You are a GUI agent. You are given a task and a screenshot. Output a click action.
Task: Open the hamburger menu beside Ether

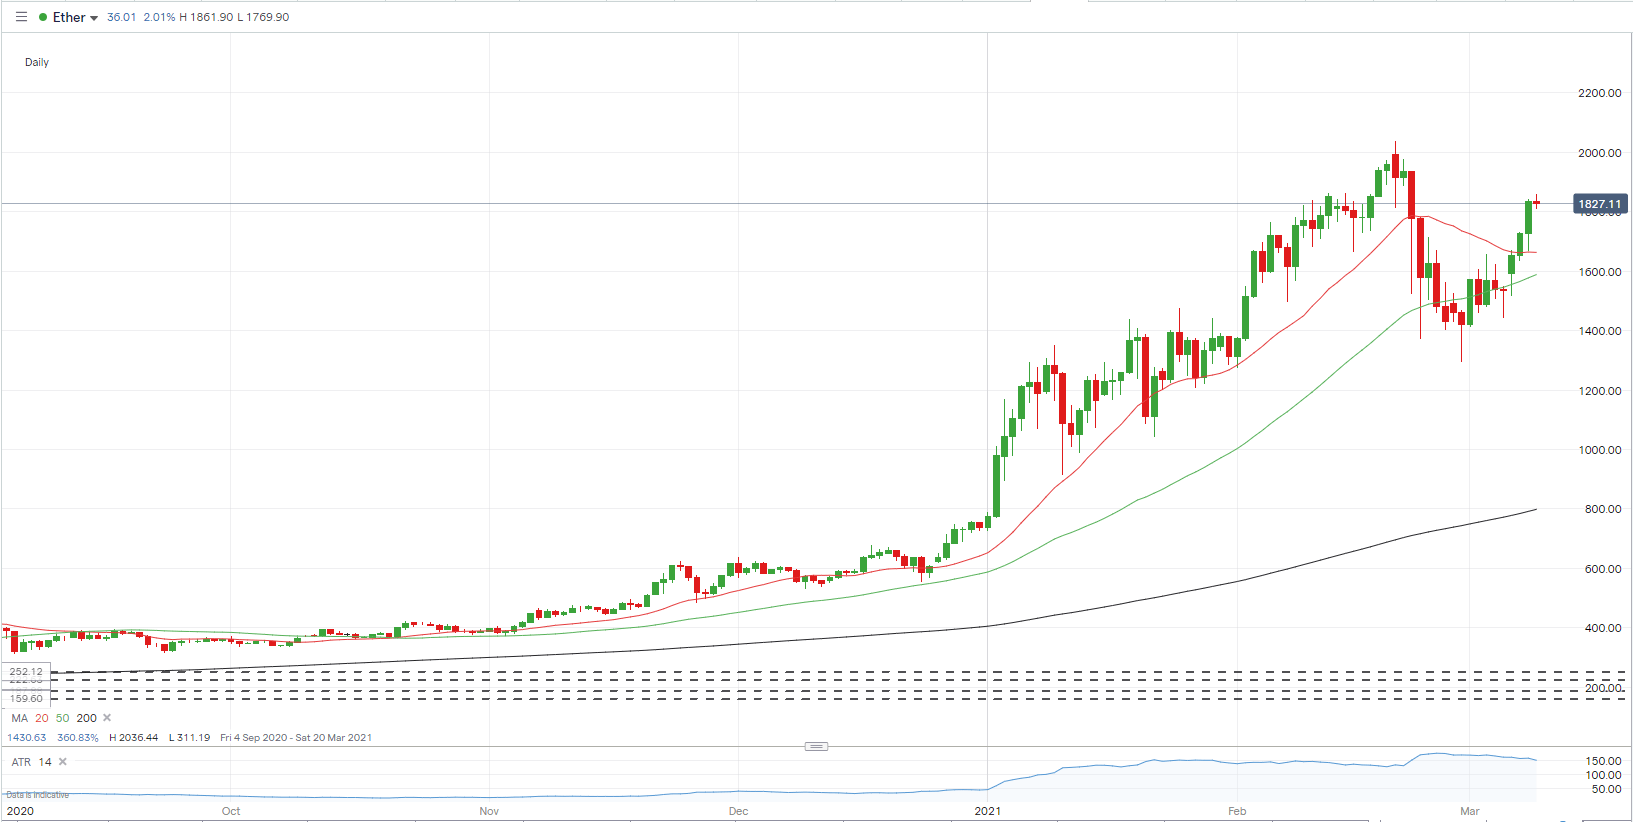coord(21,17)
